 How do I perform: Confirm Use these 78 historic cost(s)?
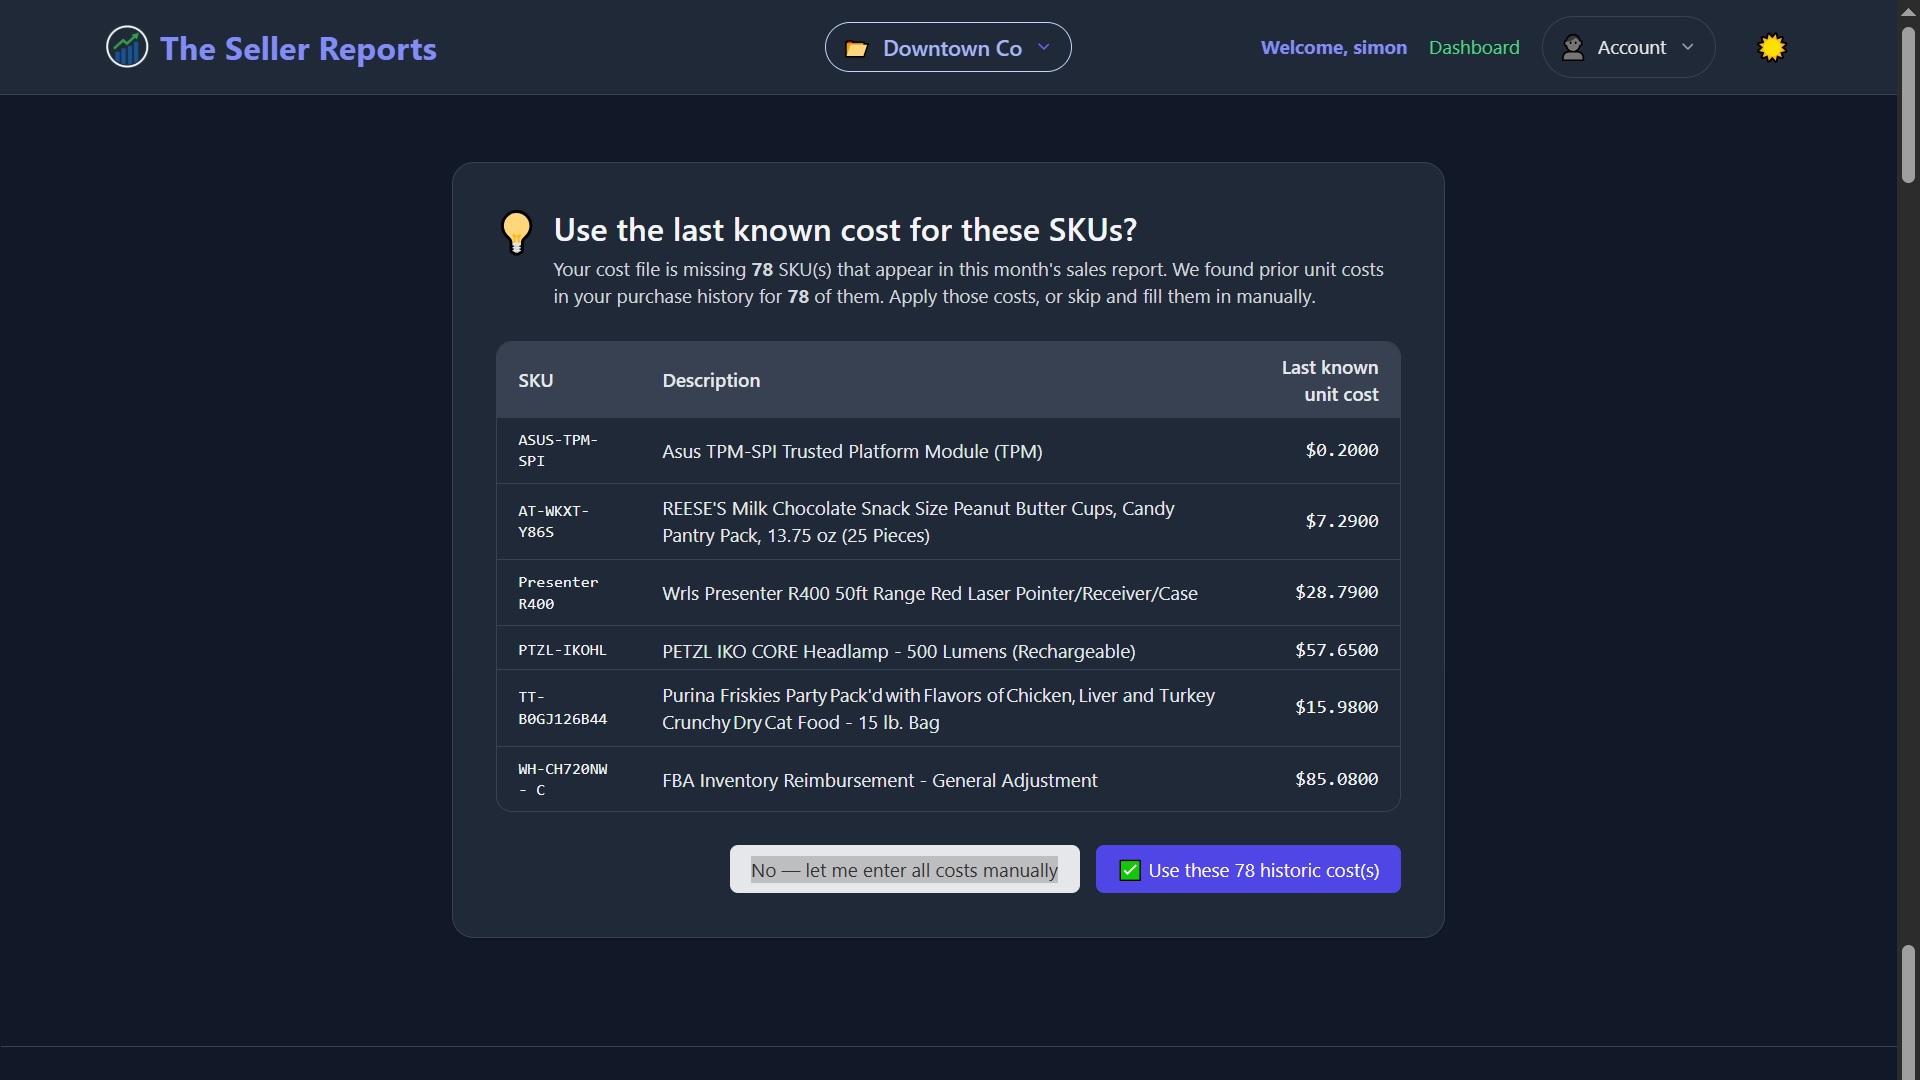(1248, 869)
